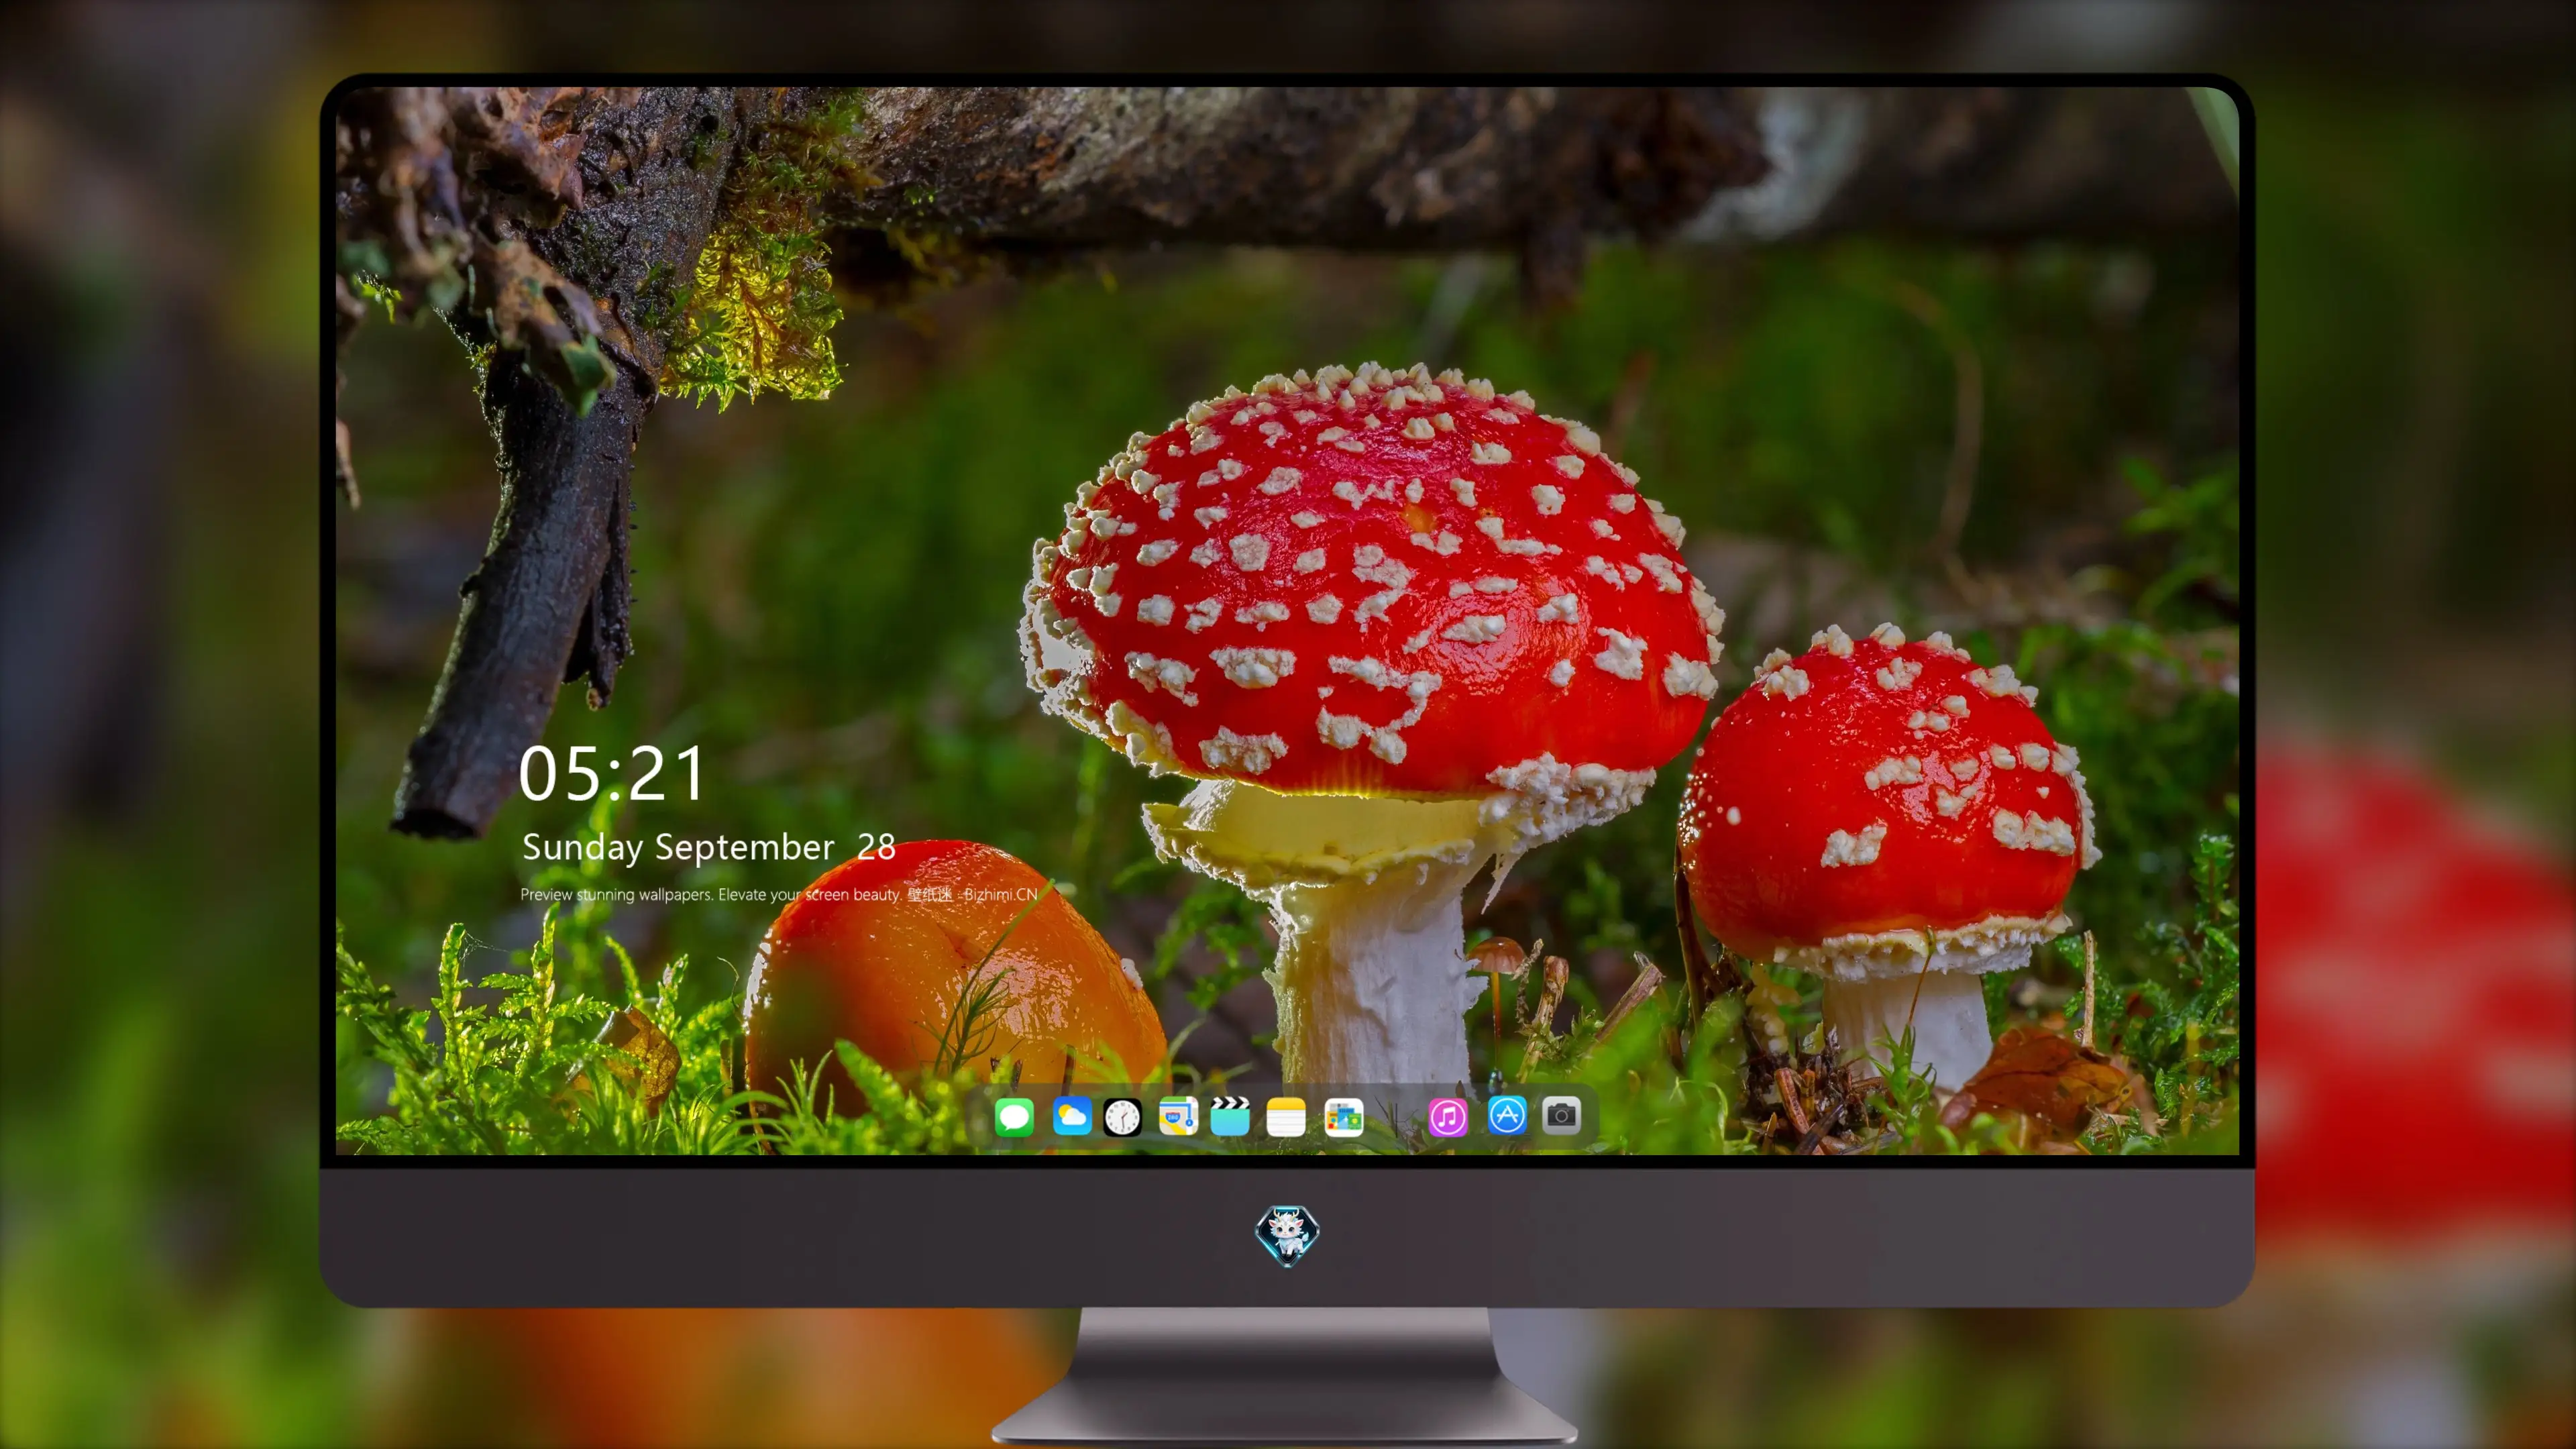Click the 05:21 clock display
Screen dimensions: 2576x1449
click(612, 774)
